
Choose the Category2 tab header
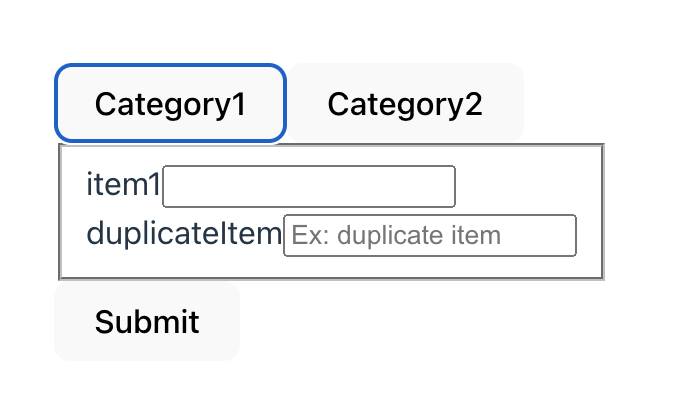405,103
